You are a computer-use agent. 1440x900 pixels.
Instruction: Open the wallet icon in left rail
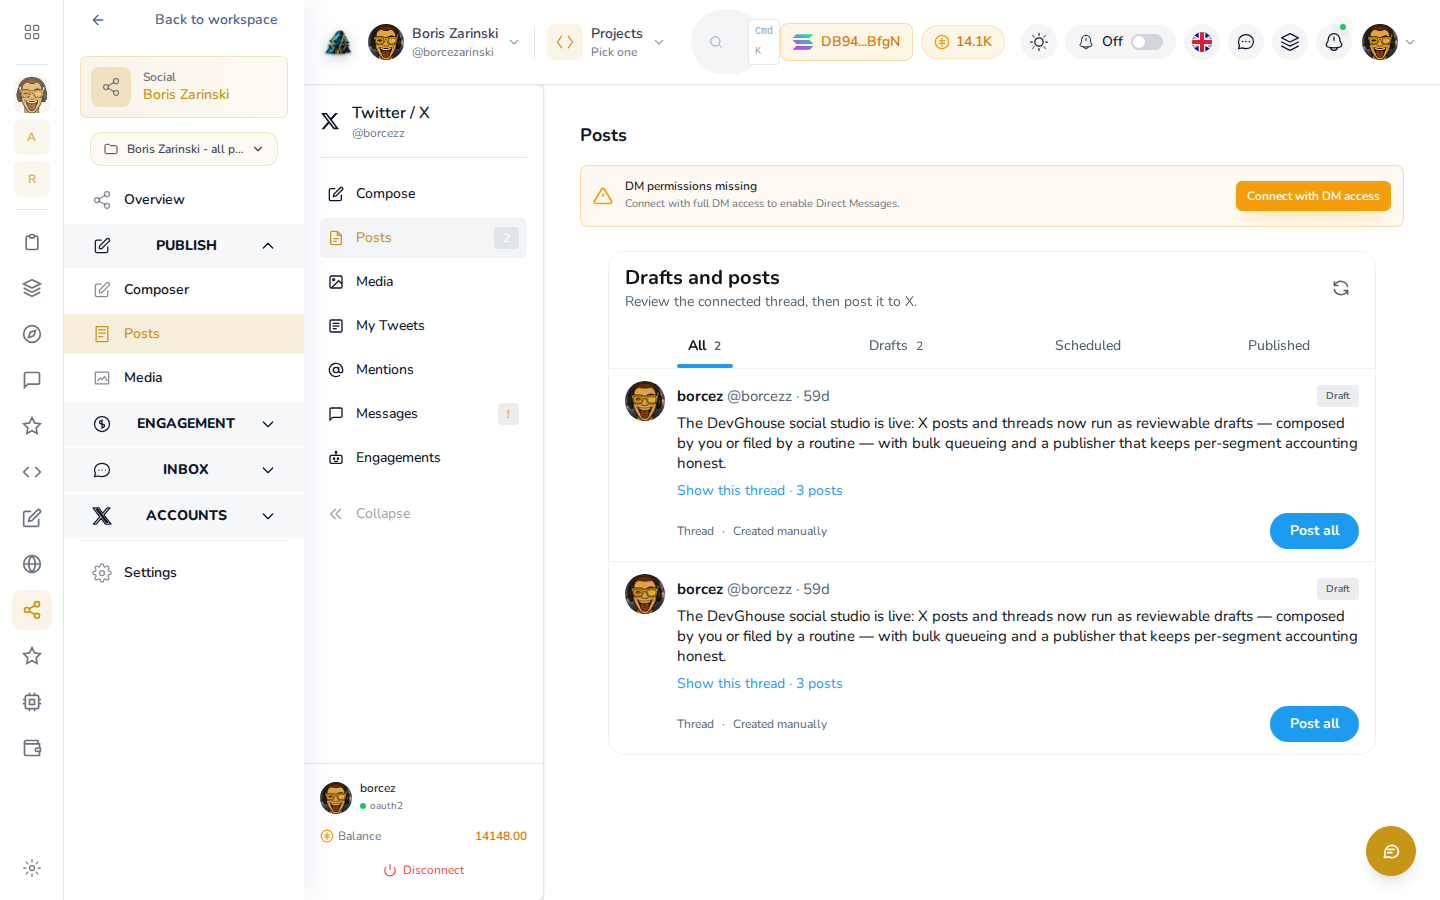point(32,748)
